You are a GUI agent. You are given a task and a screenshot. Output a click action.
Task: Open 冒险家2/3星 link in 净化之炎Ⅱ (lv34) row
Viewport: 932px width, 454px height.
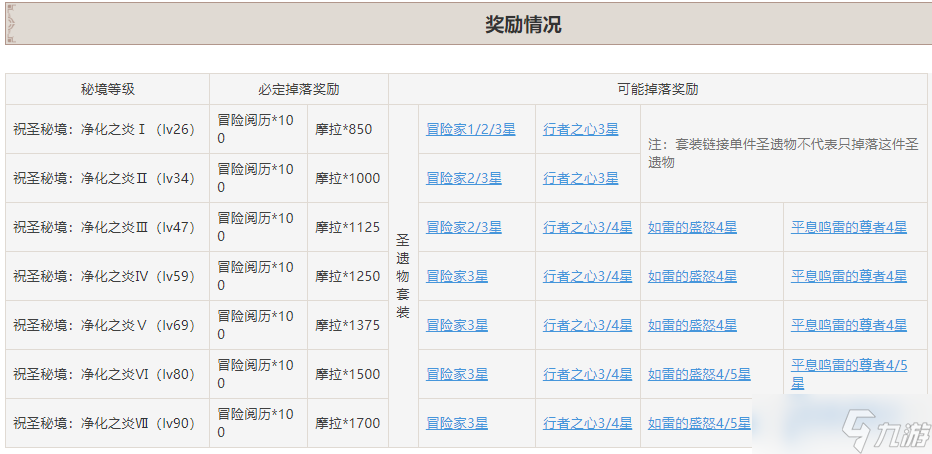[464, 178]
